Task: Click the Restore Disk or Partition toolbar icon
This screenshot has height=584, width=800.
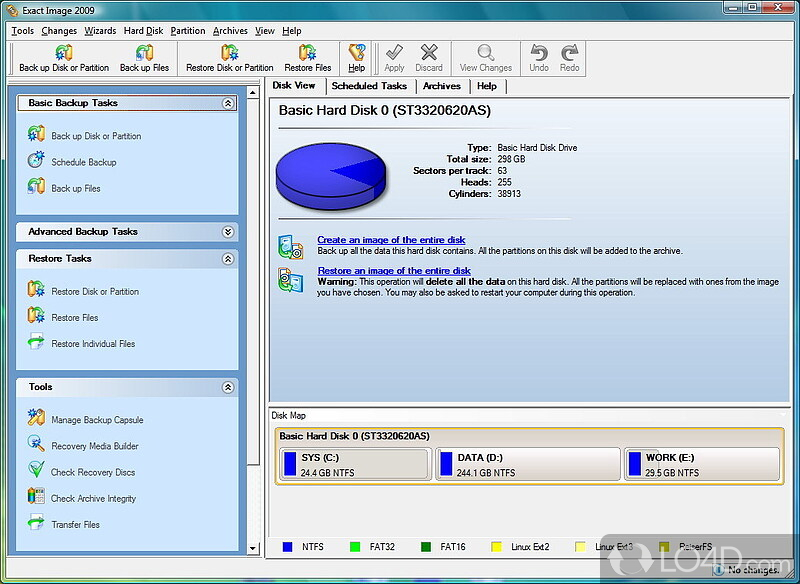Action: 229,52
